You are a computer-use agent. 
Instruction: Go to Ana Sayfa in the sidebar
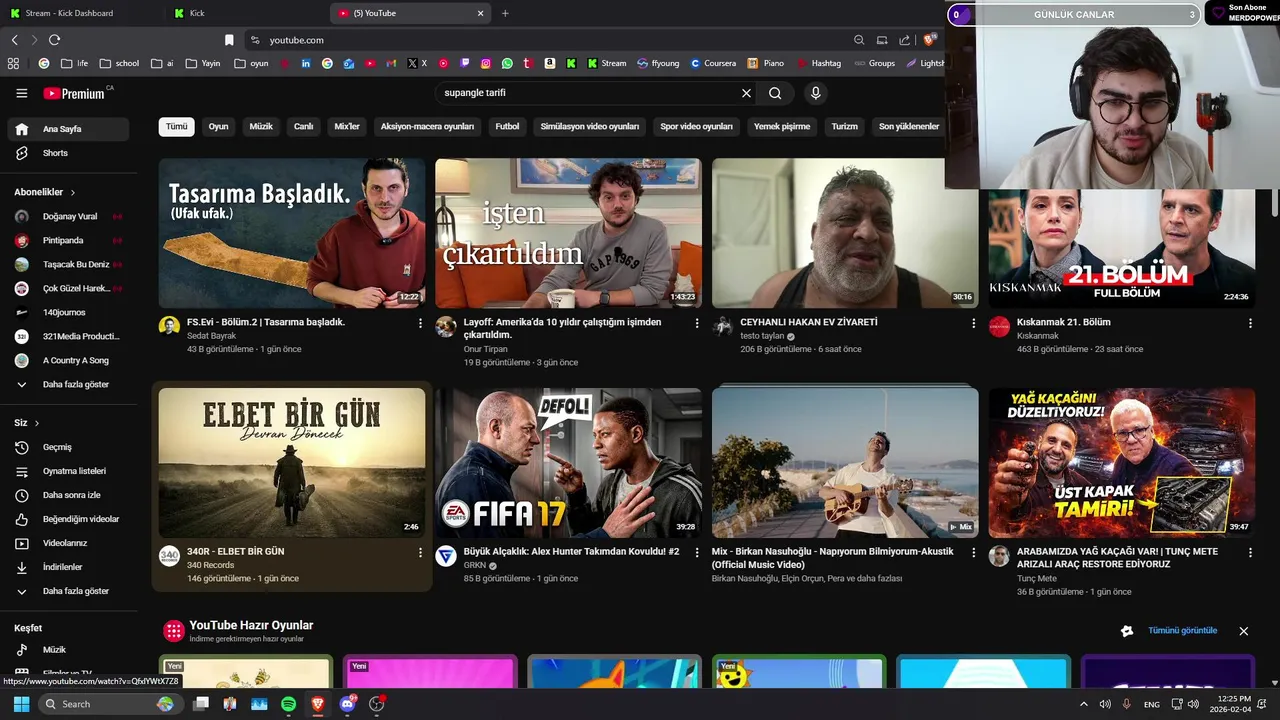pos(68,129)
